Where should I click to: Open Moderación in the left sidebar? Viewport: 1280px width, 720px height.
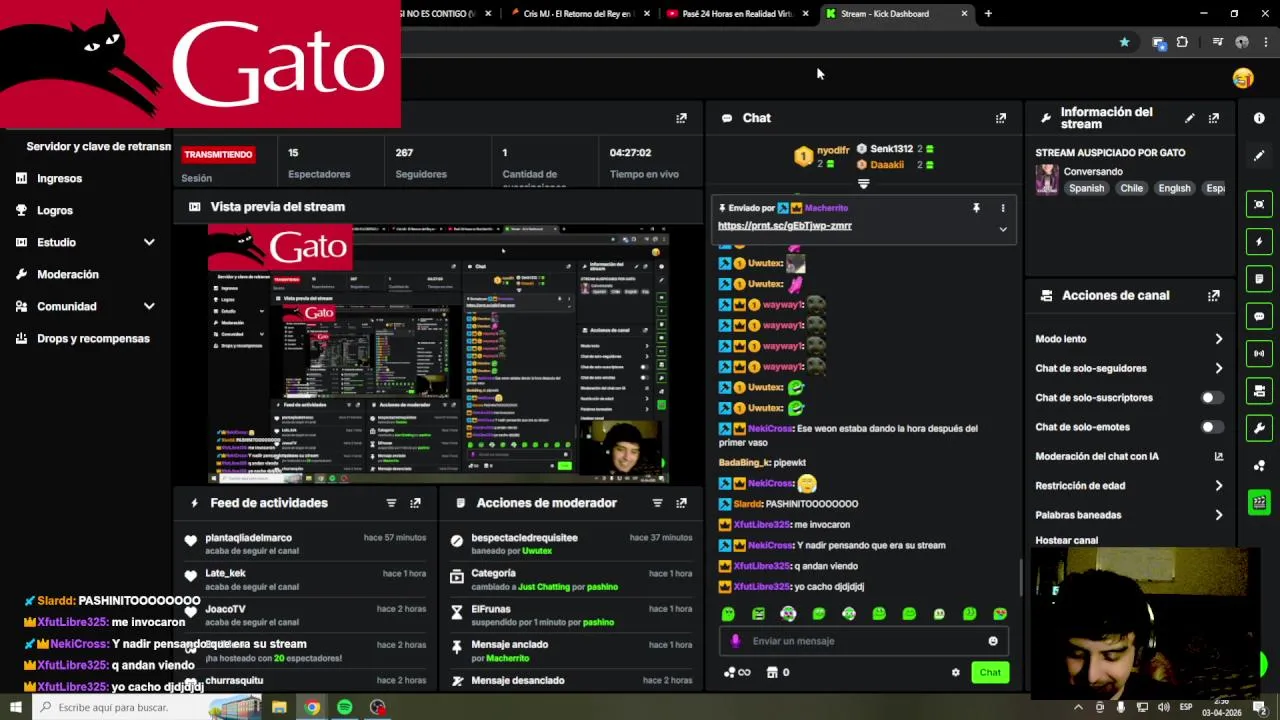[67, 274]
